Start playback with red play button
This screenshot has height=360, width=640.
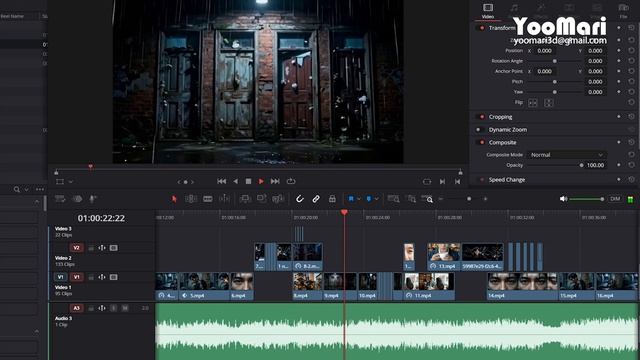261,181
